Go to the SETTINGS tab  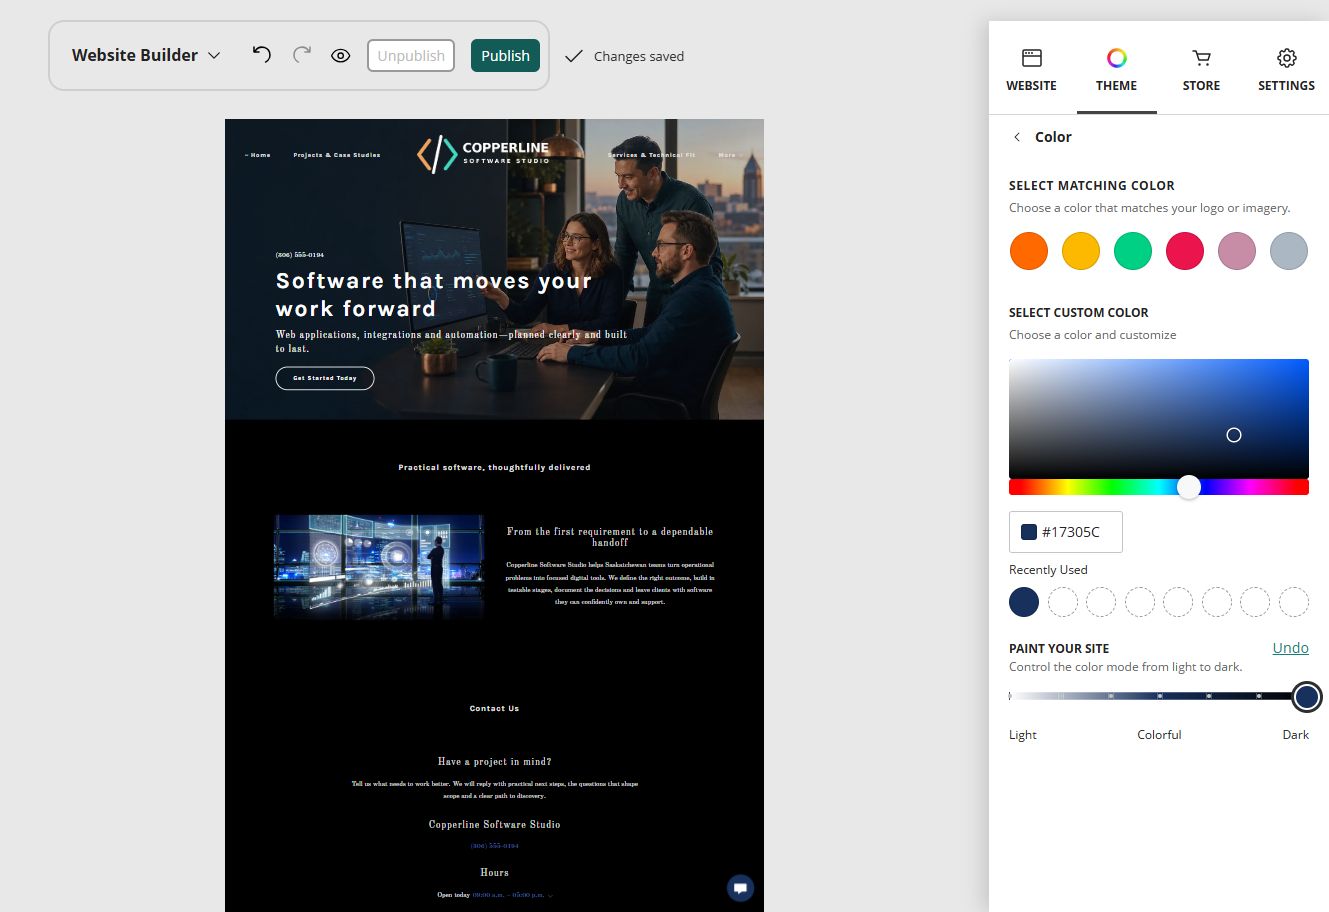[x=1286, y=70]
